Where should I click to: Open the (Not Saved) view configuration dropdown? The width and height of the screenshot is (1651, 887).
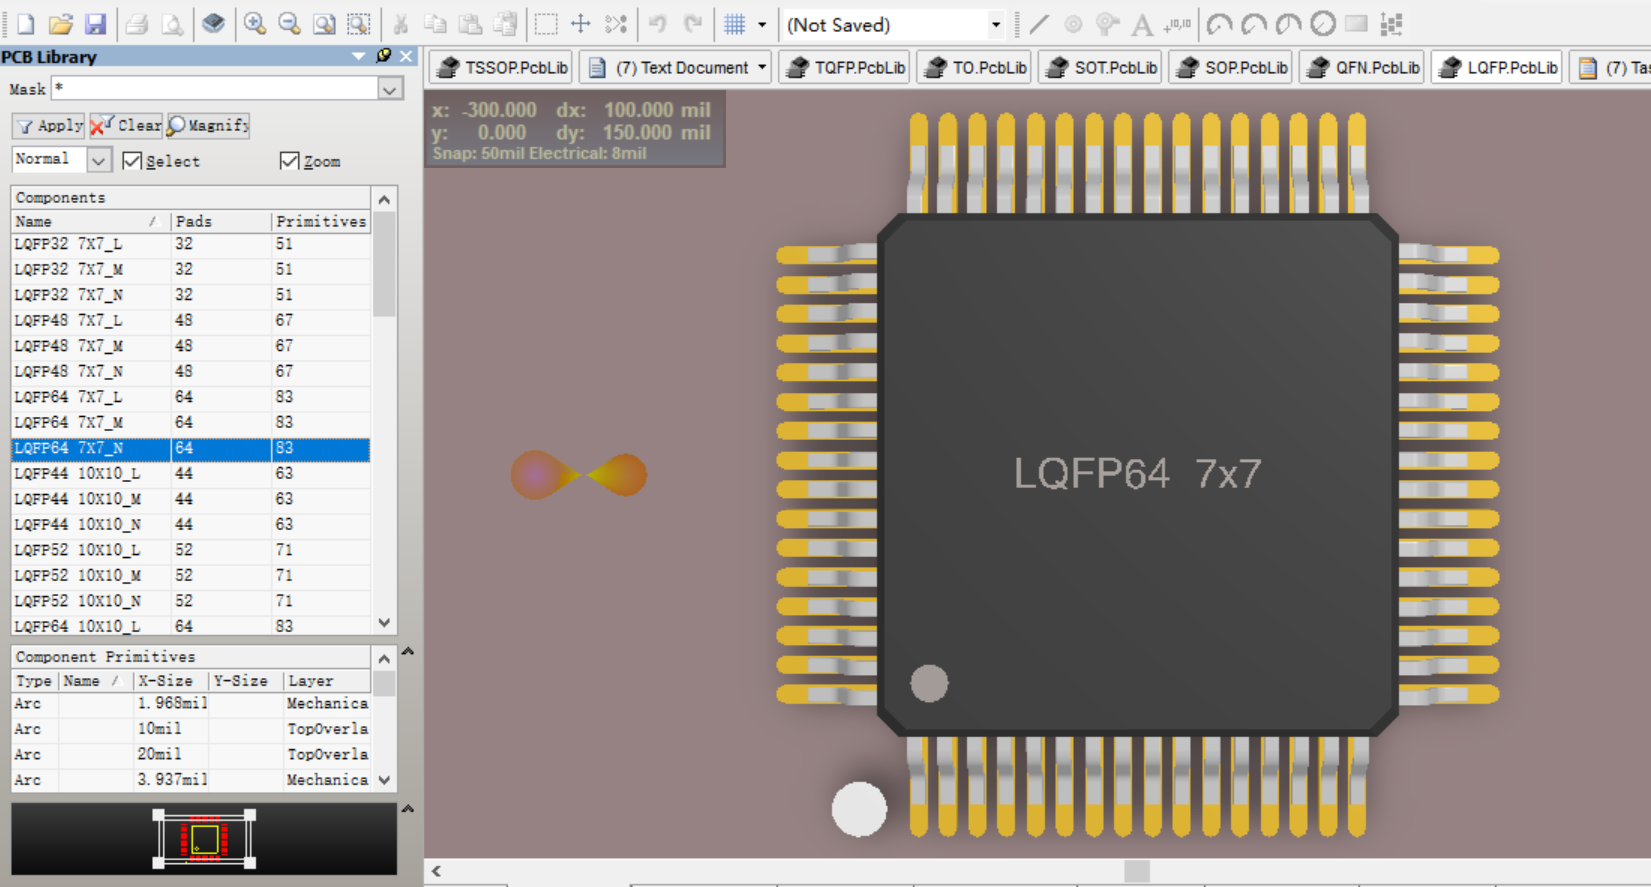pos(995,25)
